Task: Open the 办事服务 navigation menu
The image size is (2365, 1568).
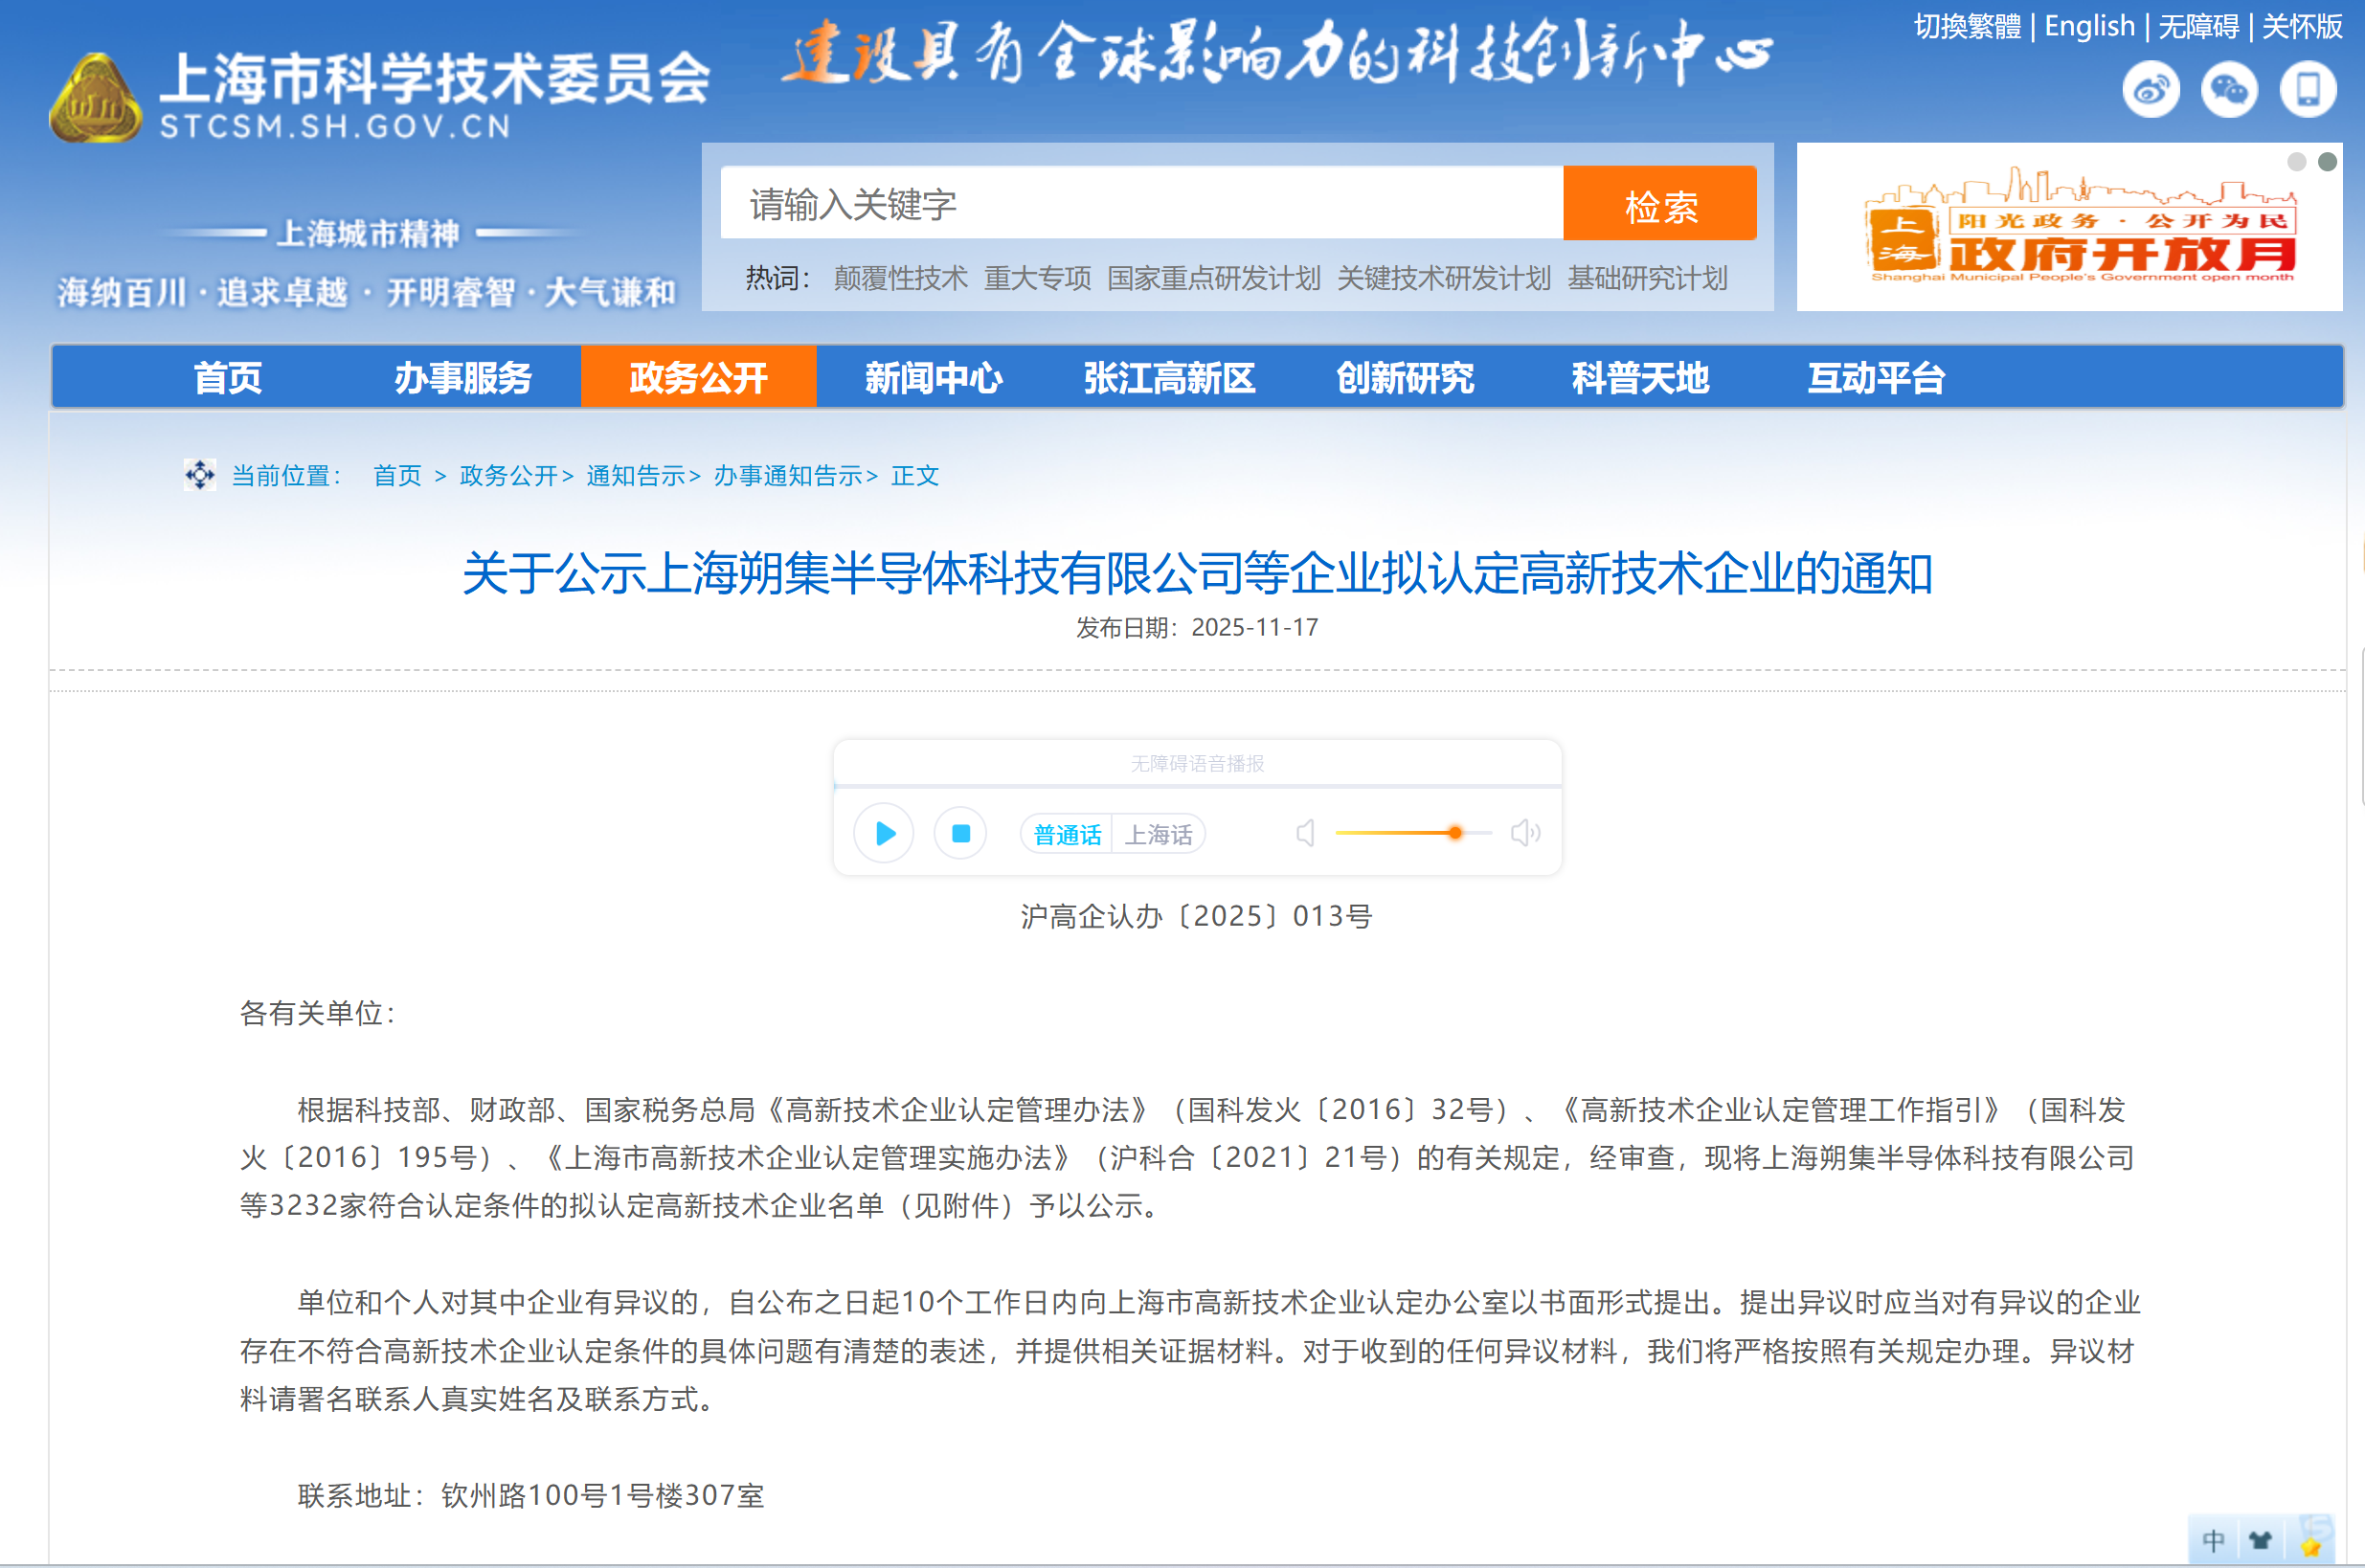Action: coord(463,378)
